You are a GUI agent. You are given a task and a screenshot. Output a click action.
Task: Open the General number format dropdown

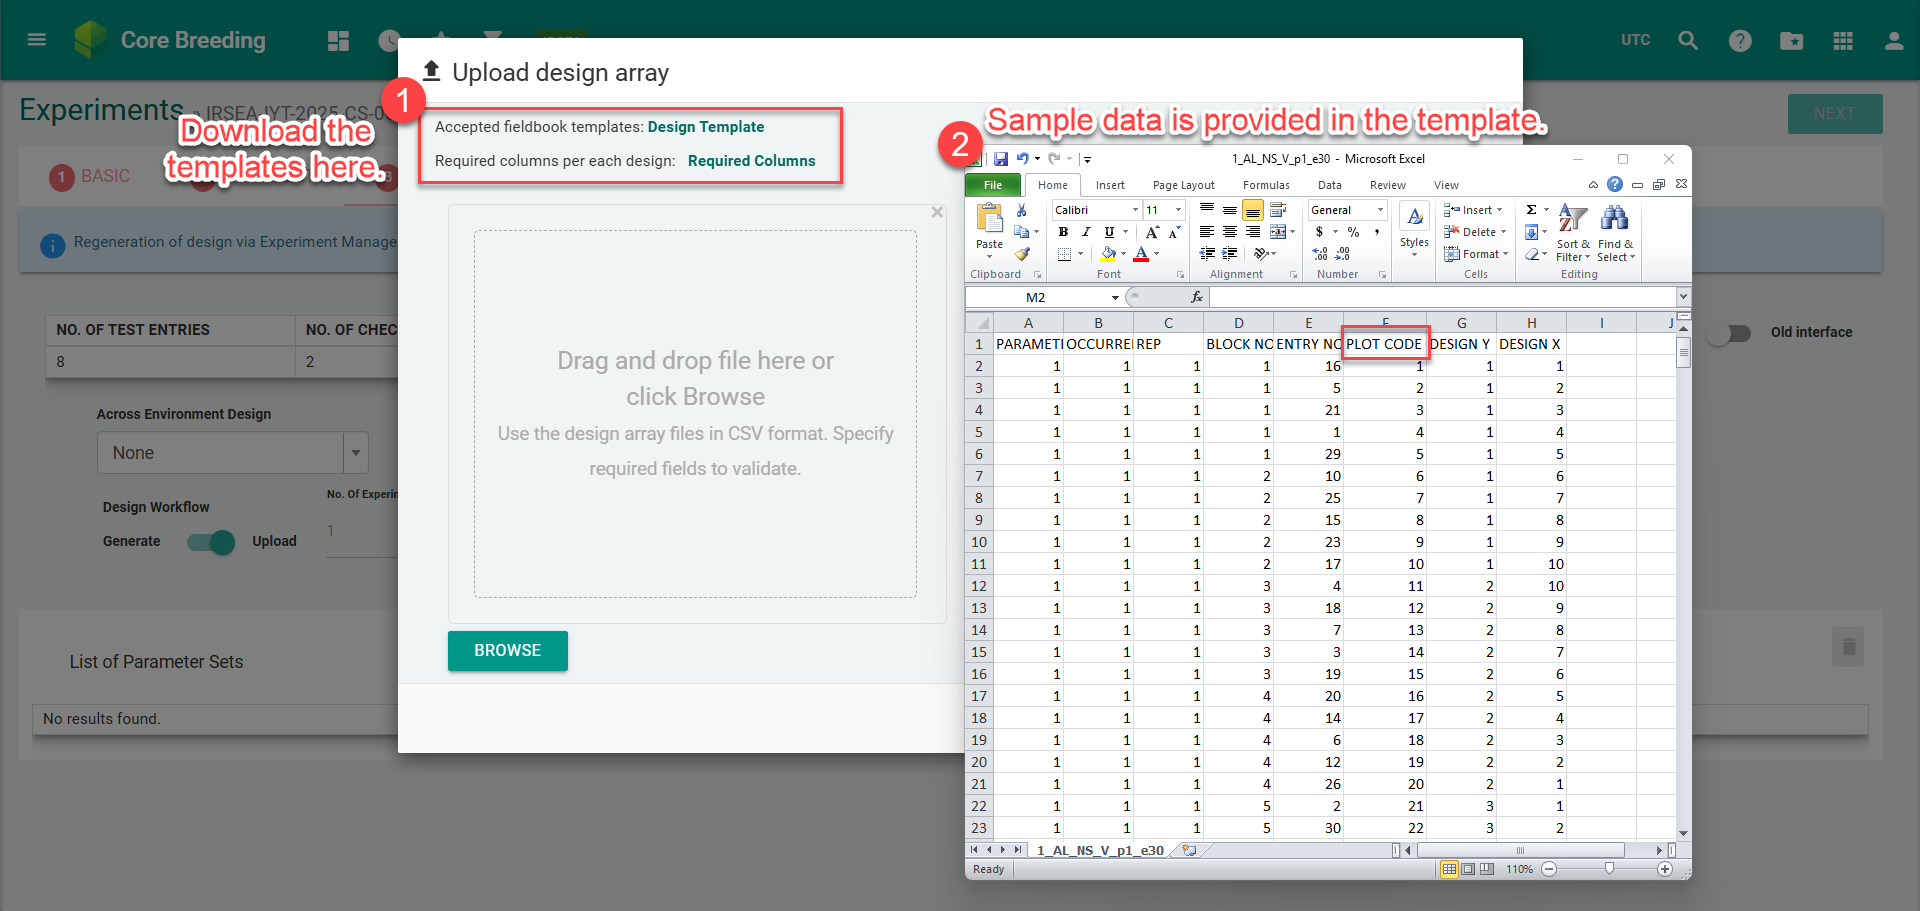tap(1380, 210)
